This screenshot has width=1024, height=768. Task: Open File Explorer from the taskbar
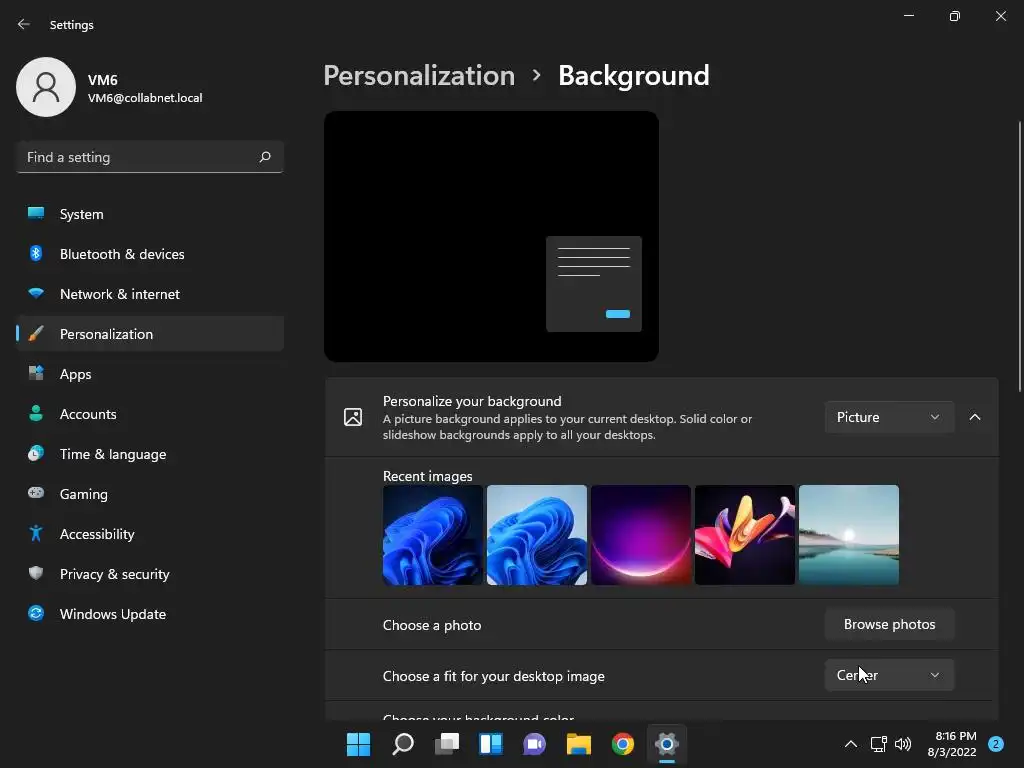[579, 744]
